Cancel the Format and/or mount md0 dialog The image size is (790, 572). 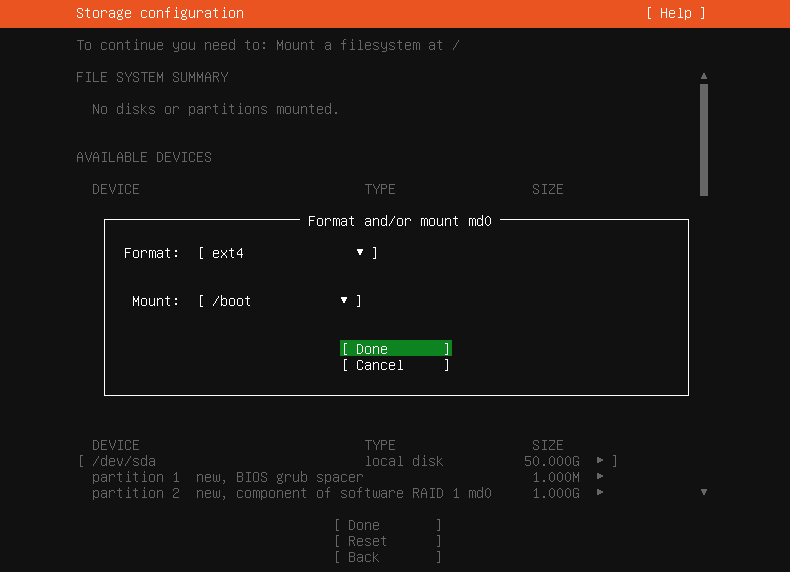(396, 365)
